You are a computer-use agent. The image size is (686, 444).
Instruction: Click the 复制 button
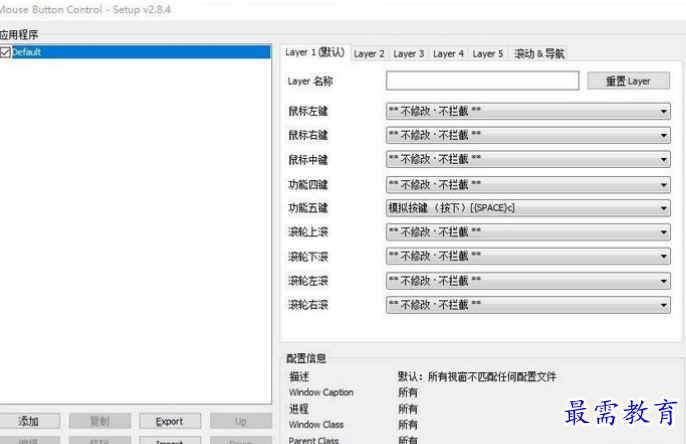100,421
